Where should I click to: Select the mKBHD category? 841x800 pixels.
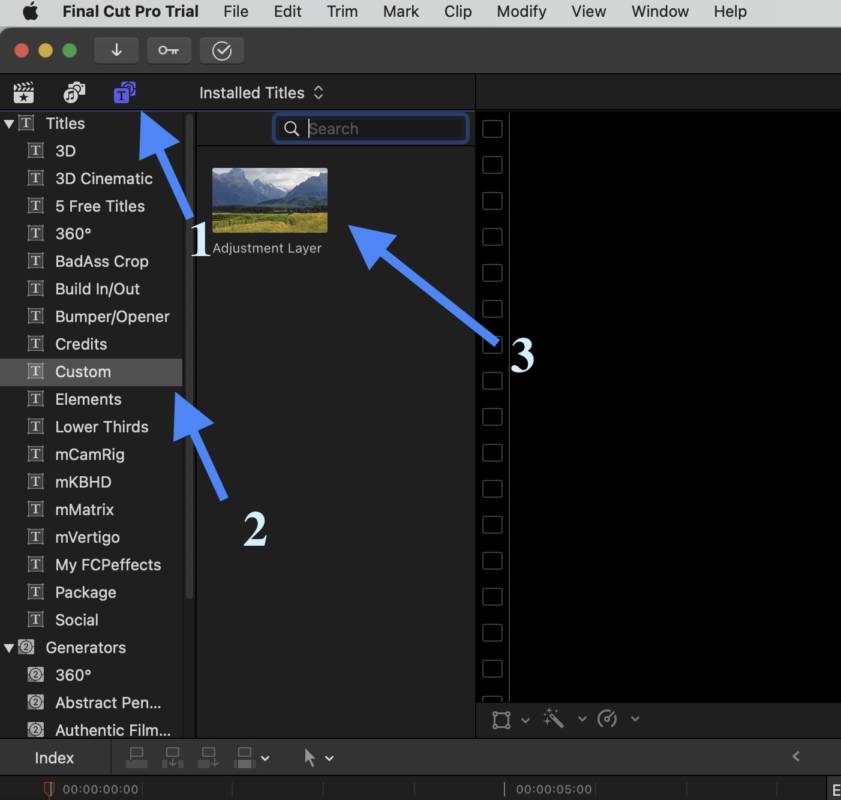pyautogui.click(x=91, y=482)
